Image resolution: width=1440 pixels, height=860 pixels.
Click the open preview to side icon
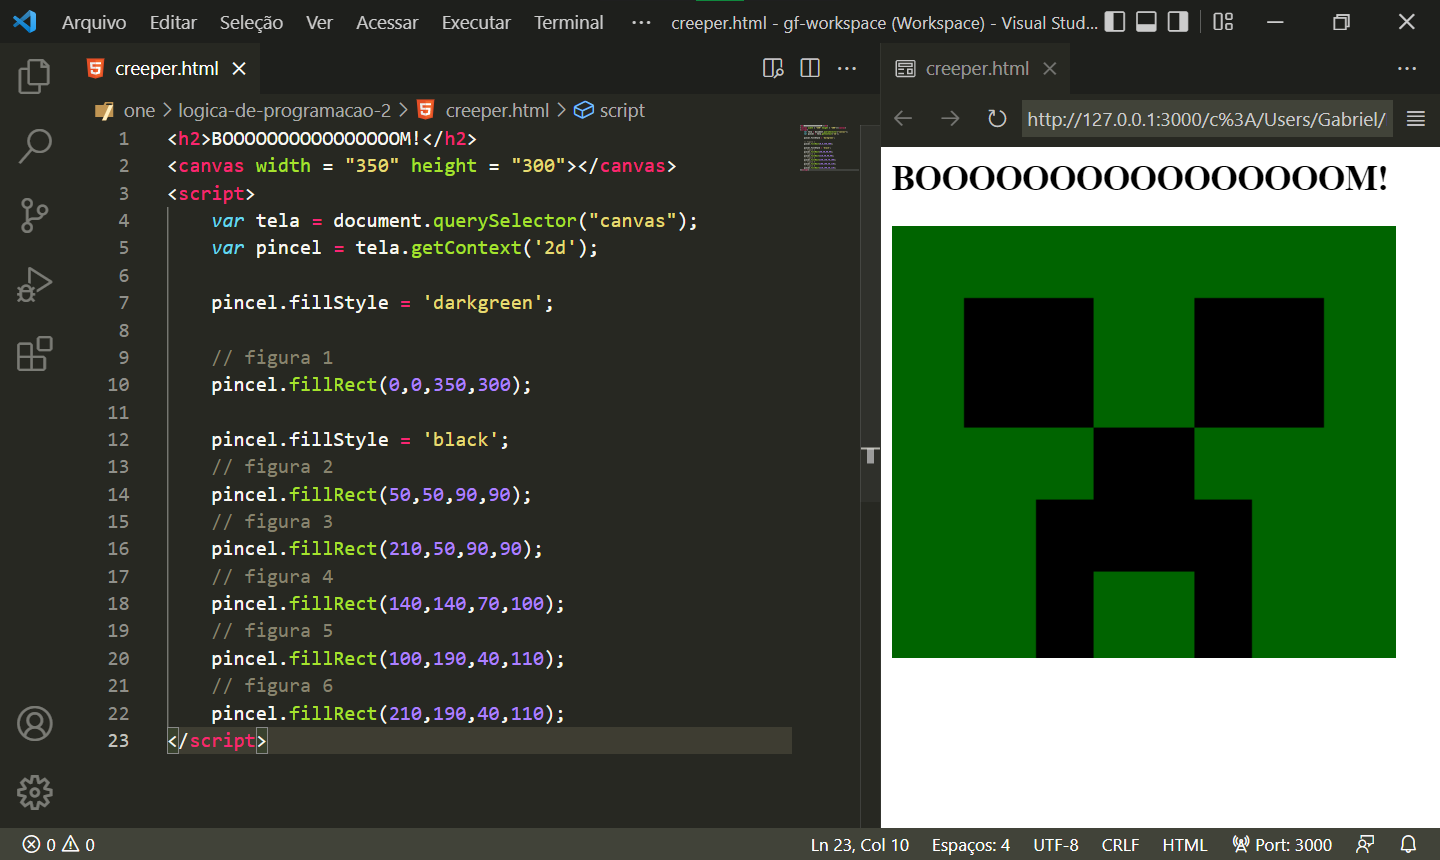773,68
